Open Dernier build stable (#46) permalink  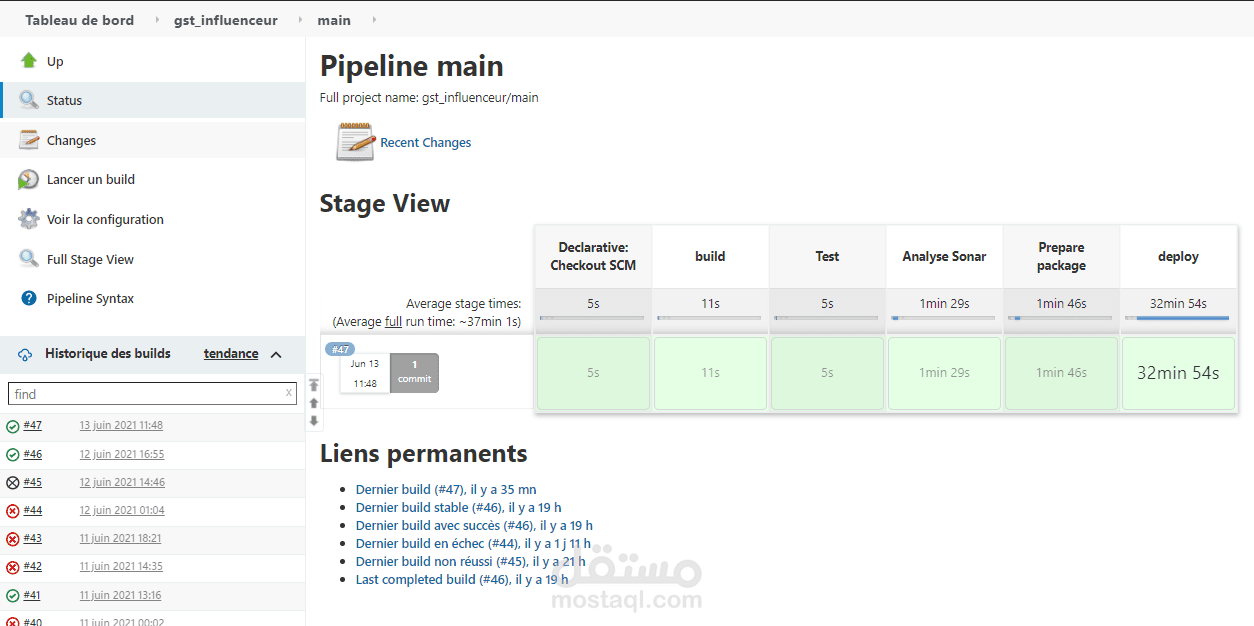point(458,507)
